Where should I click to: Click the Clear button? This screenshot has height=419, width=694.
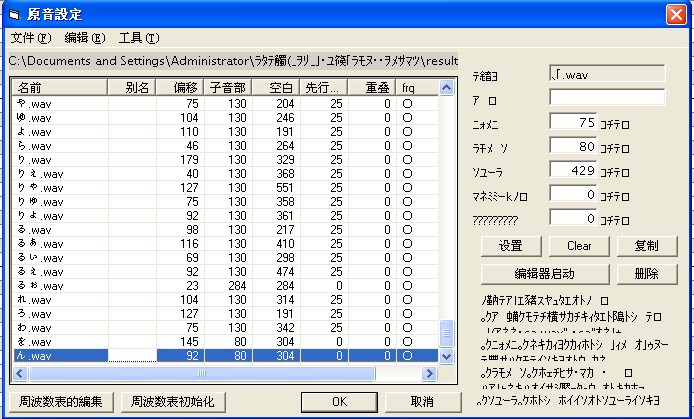tap(579, 246)
